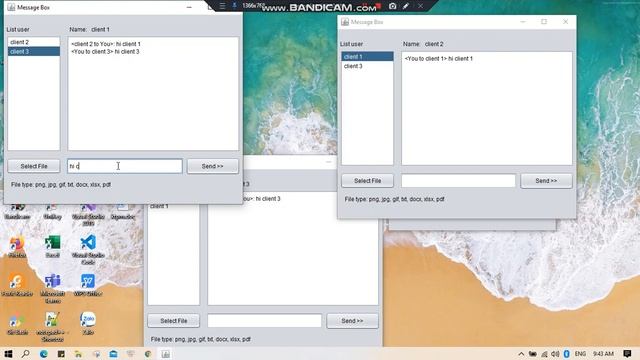Open Sticky Notes dark icon in taskbar
This screenshot has width=640, height=360.
[x=61, y=354]
